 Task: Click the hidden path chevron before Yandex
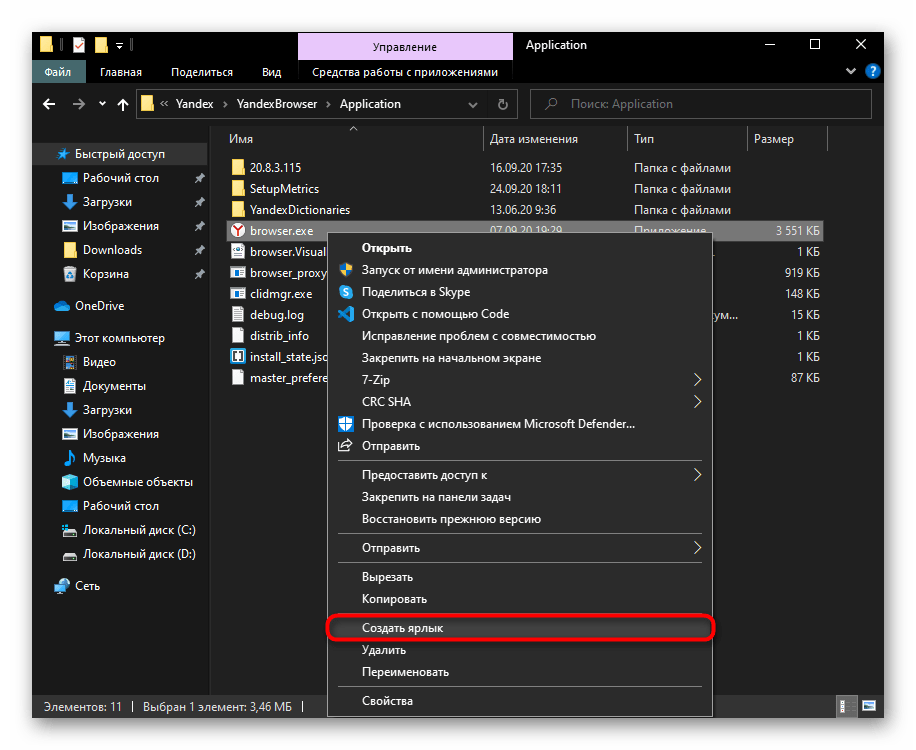(x=164, y=104)
